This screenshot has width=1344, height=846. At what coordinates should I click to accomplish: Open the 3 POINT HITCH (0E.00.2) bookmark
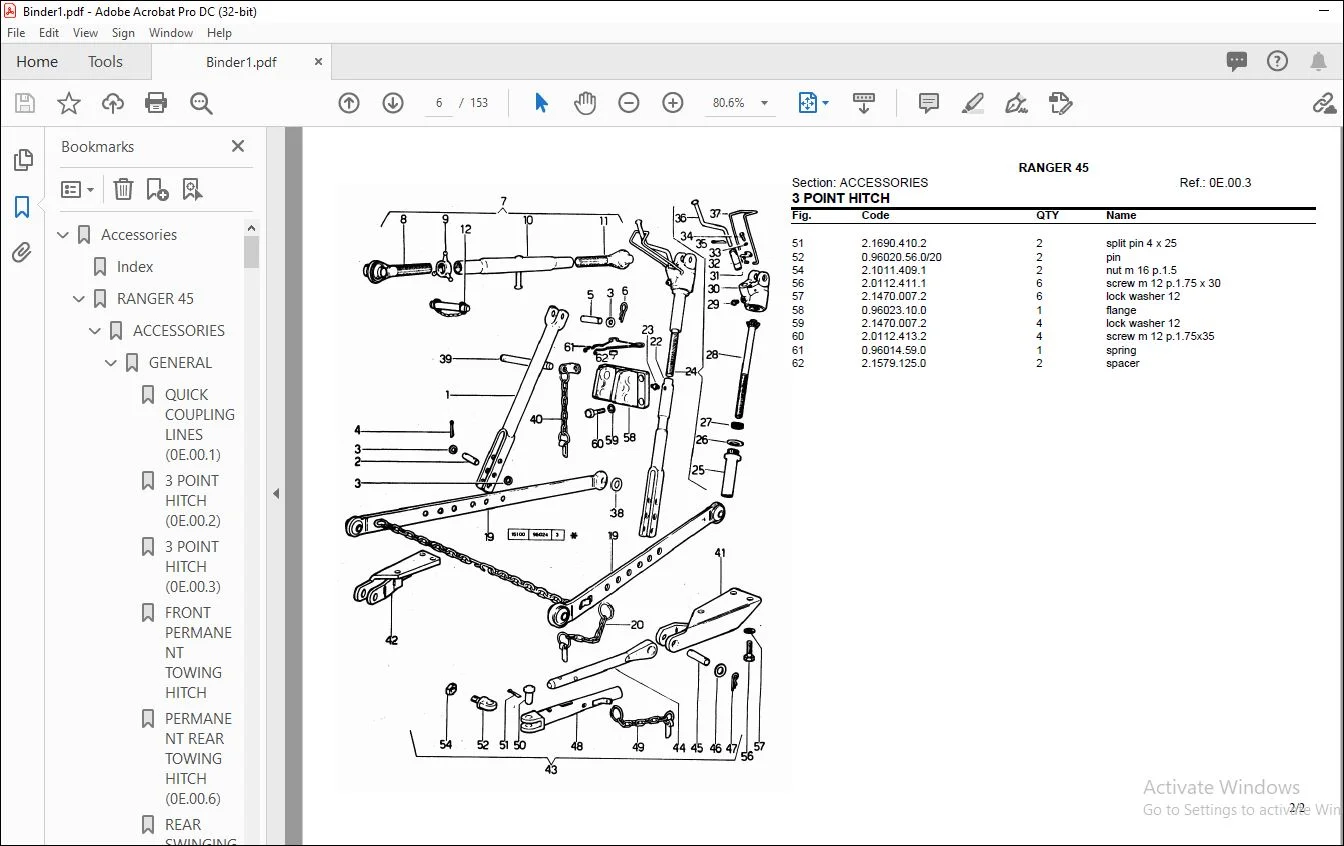point(193,501)
